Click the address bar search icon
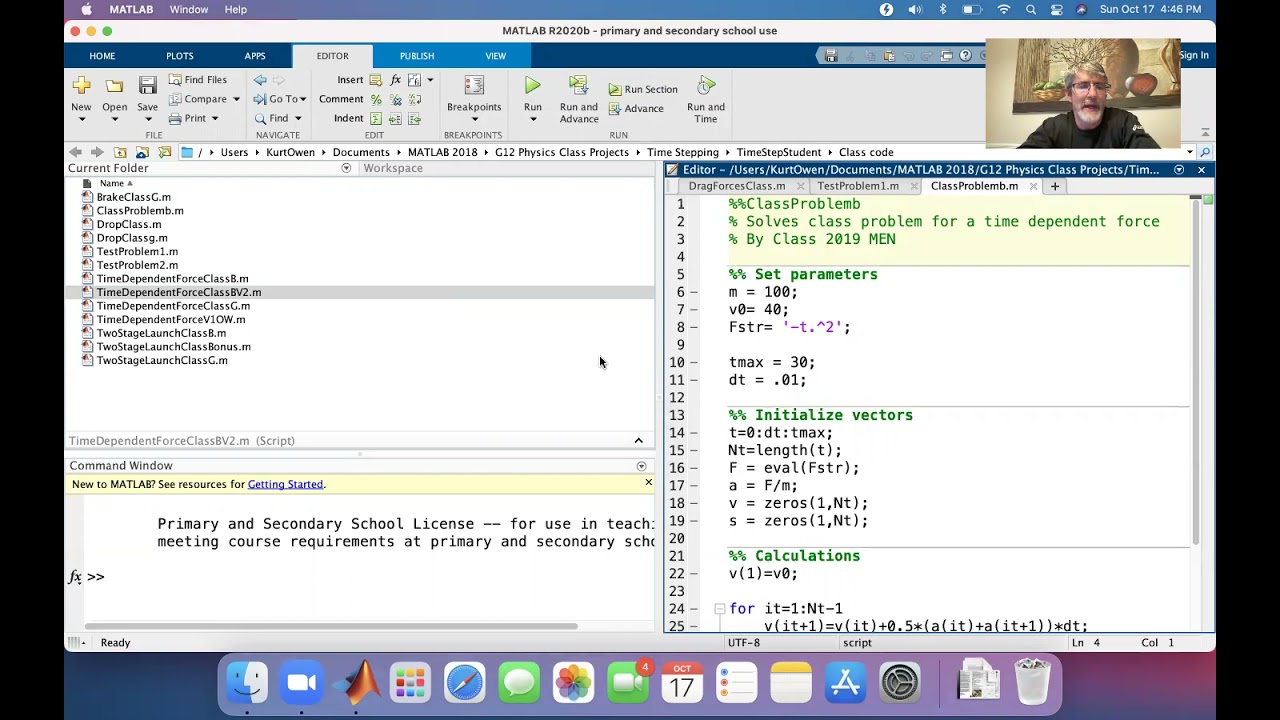 click(1204, 152)
